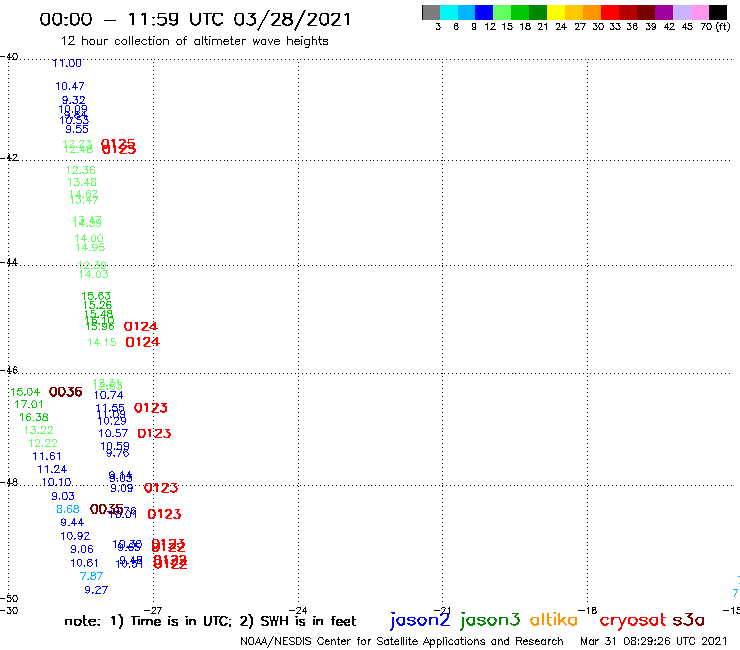Screen dimensions: 740x650
Task: Select the purple swatch in the color scale
Action: [x=664, y=12]
